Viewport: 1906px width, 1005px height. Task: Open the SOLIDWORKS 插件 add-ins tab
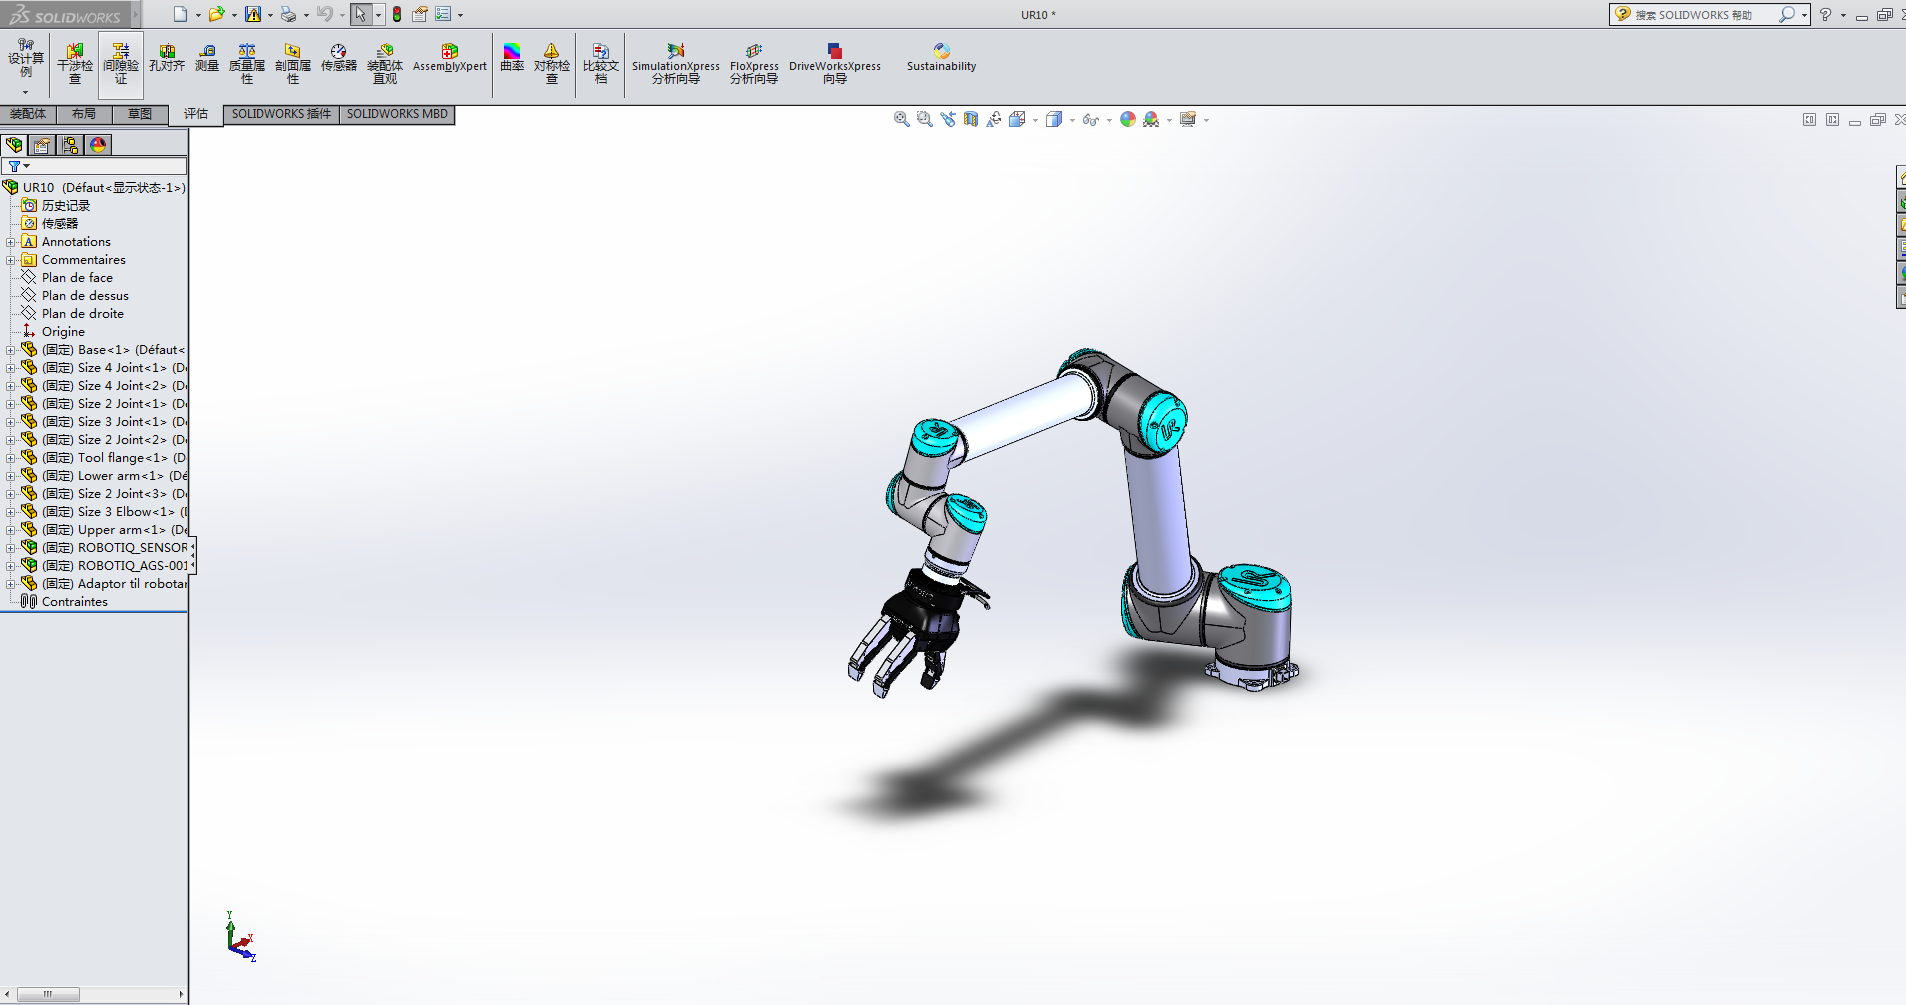tap(281, 114)
